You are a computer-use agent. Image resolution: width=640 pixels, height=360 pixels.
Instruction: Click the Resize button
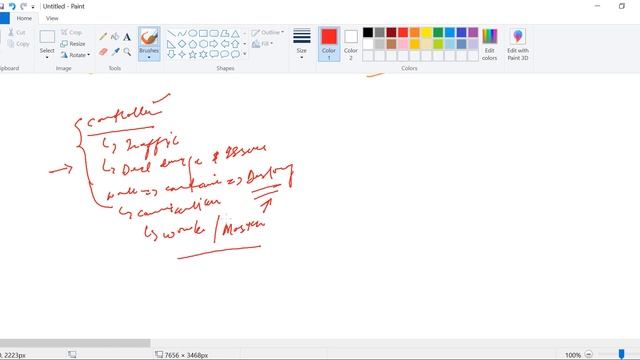tap(73, 44)
